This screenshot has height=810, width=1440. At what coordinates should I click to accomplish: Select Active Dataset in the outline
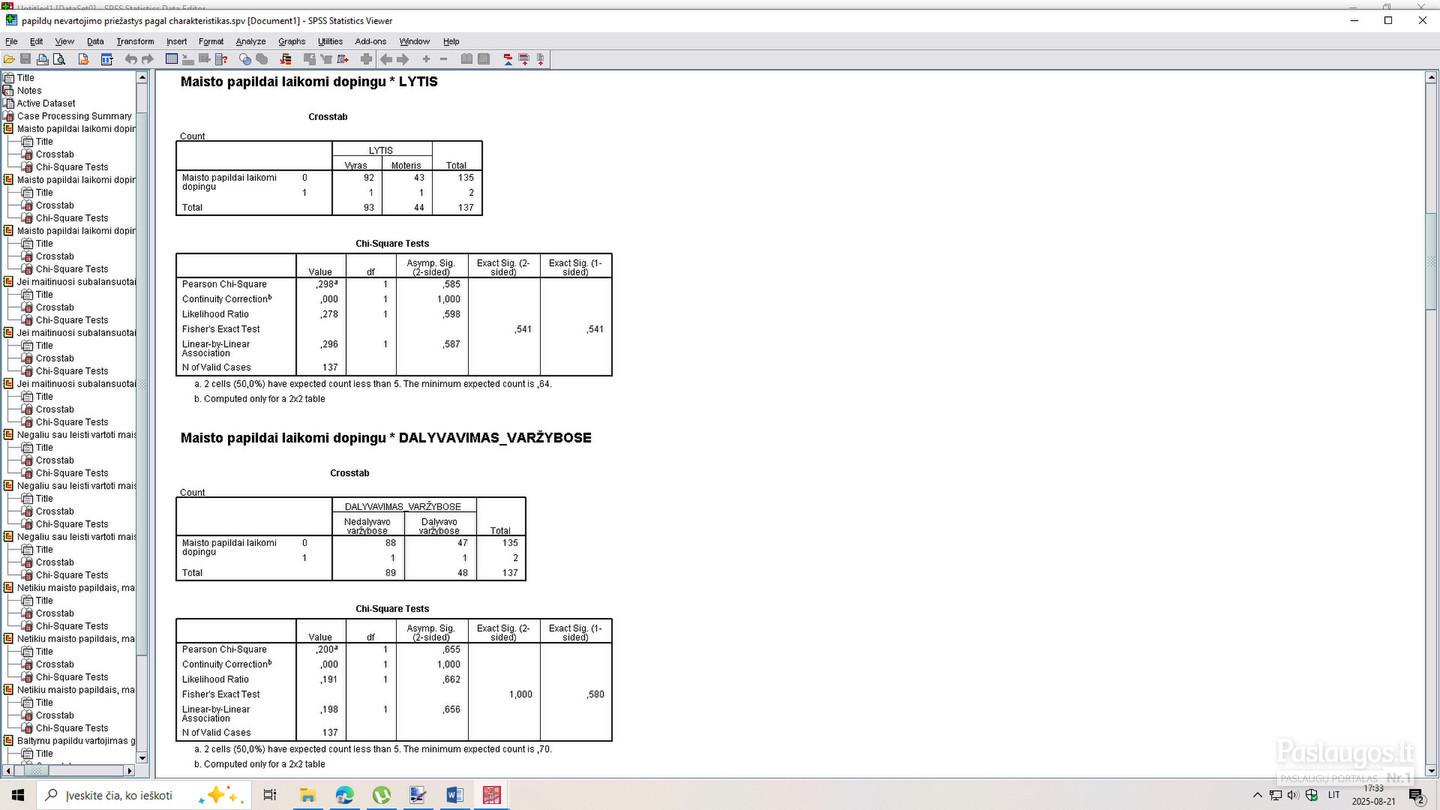tap(46, 104)
